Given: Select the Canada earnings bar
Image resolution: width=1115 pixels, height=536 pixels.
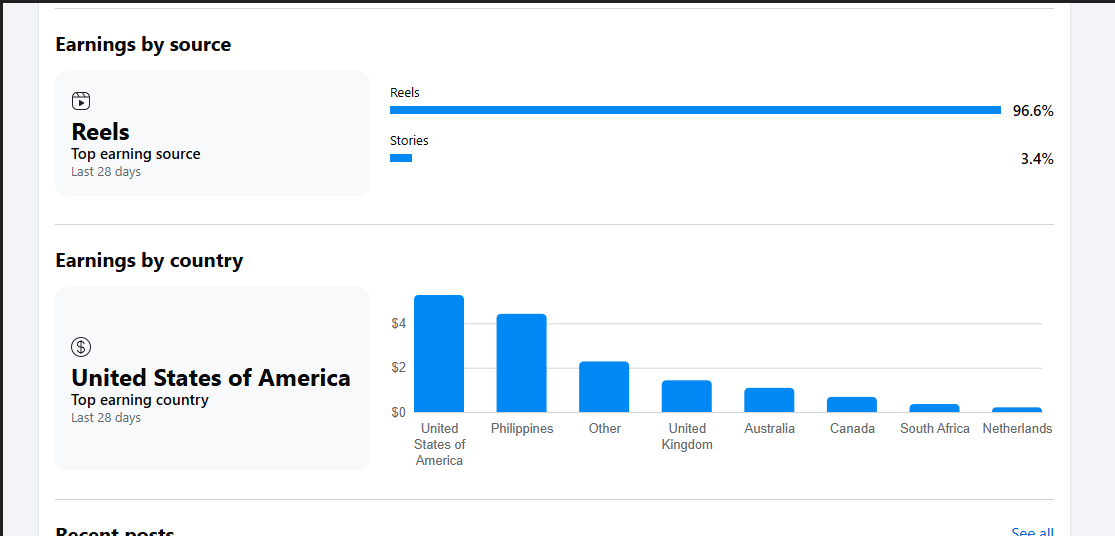Looking at the screenshot, I should click(852, 404).
